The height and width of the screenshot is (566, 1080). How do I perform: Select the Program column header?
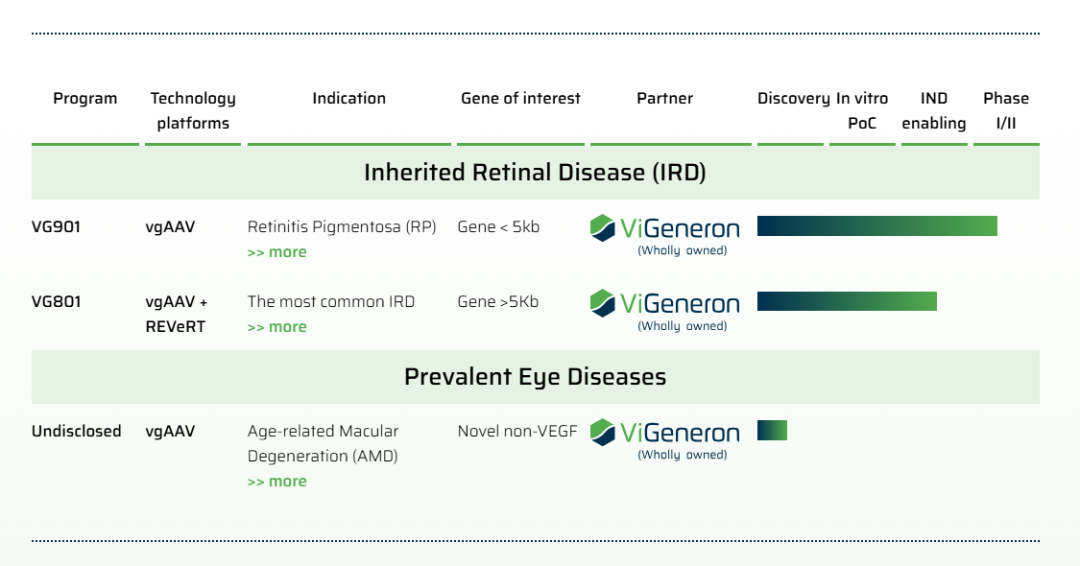tap(85, 98)
